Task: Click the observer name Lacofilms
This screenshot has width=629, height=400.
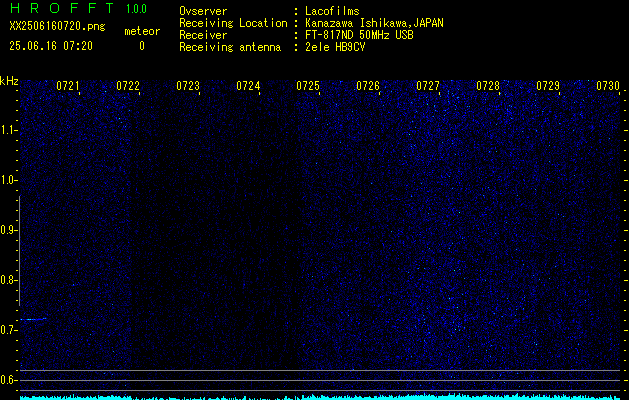Action: 332,11
